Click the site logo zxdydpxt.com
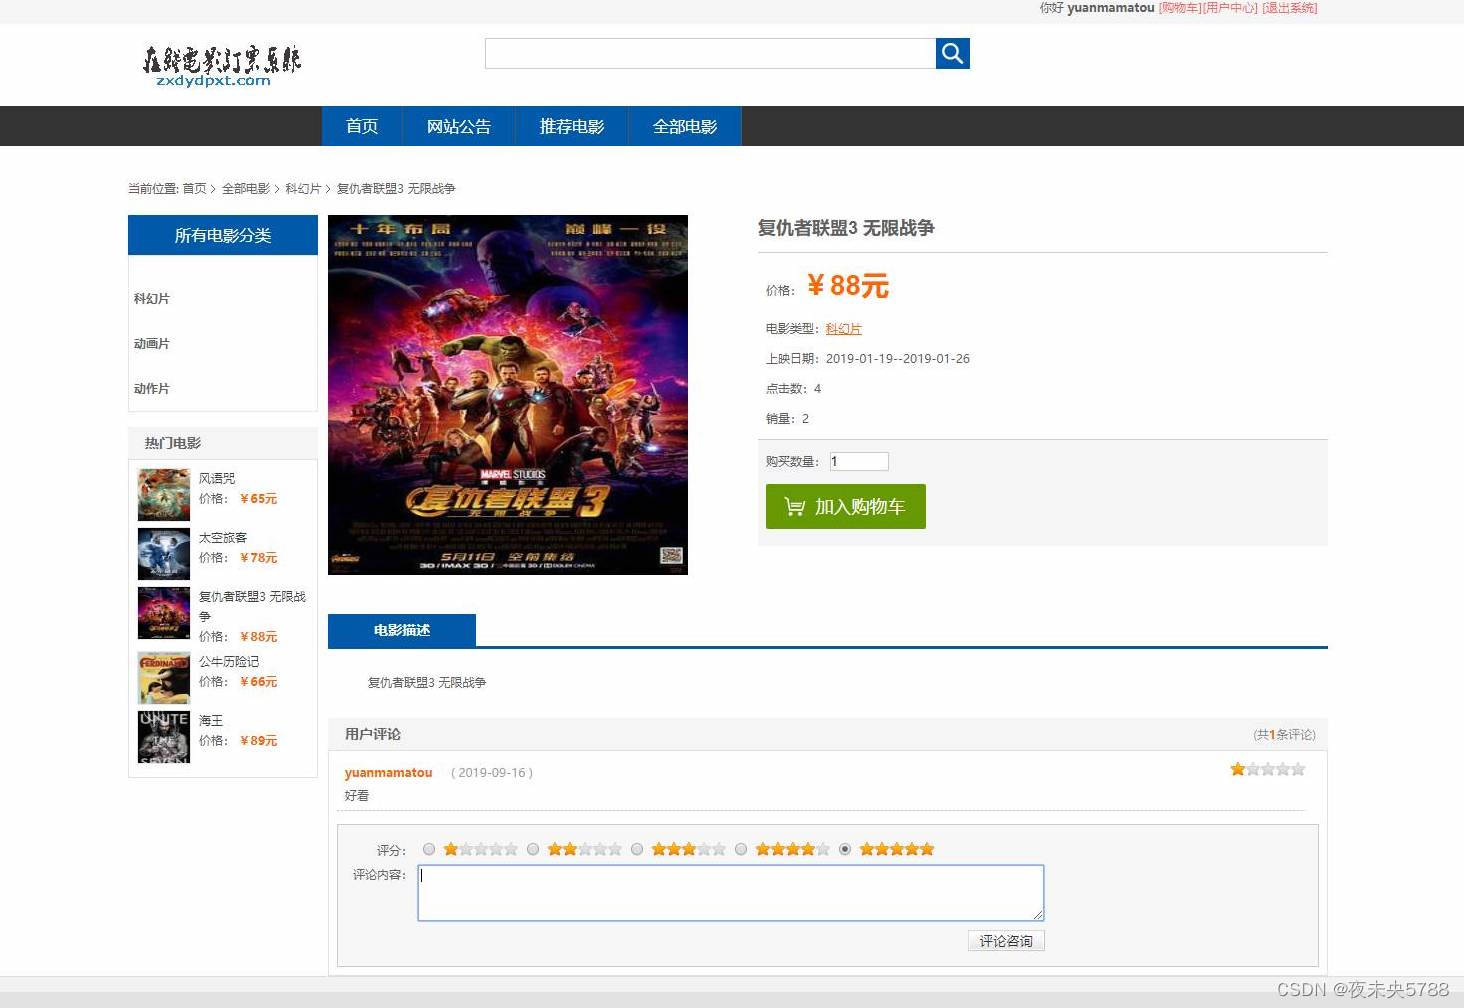The width and height of the screenshot is (1464, 1008). (x=221, y=65)
